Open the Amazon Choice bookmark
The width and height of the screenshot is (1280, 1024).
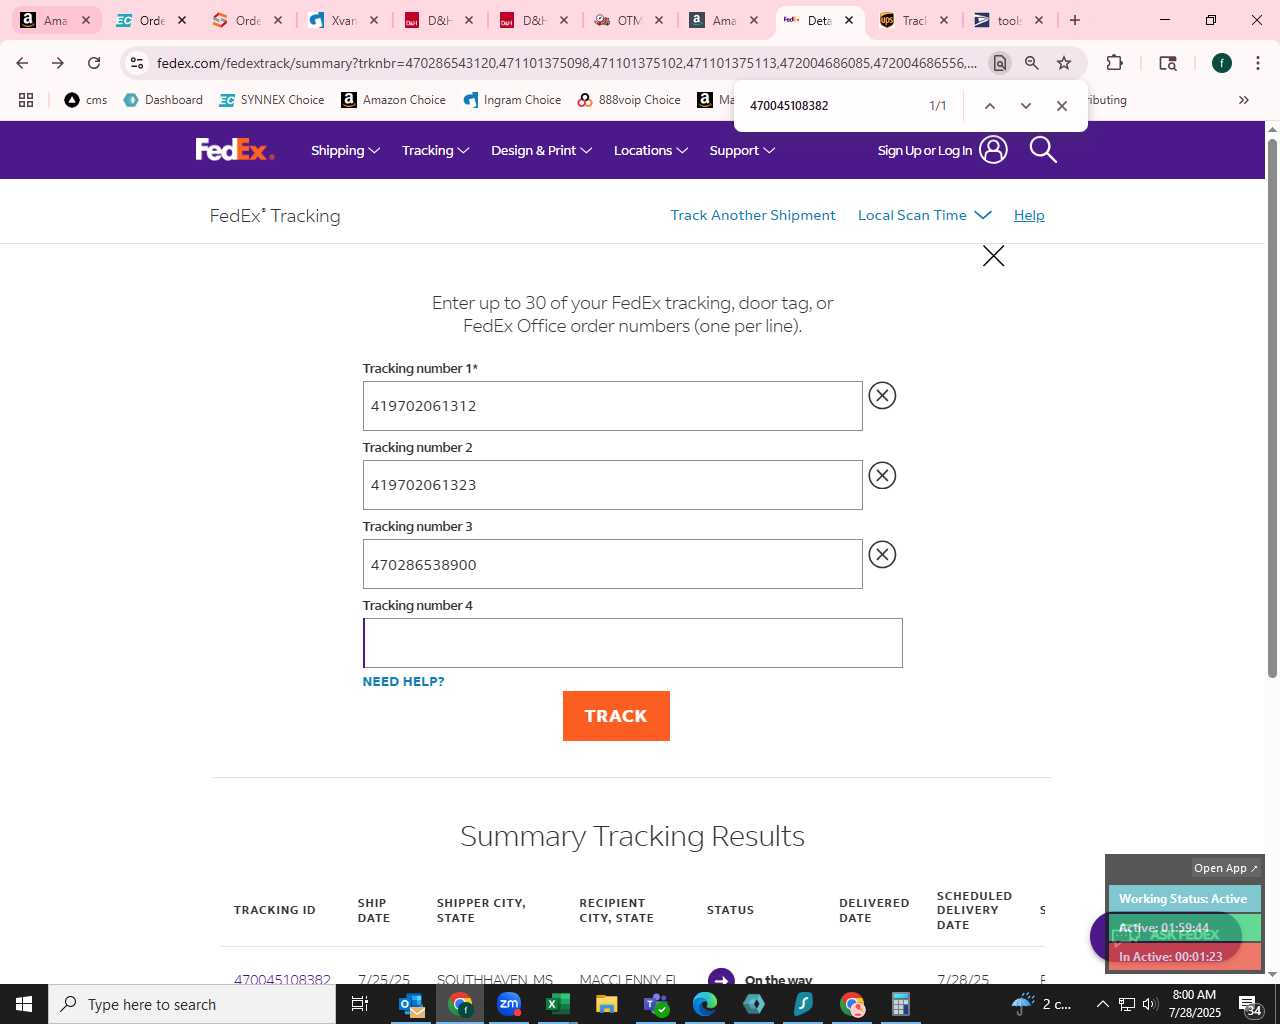(x=393, y=100)
